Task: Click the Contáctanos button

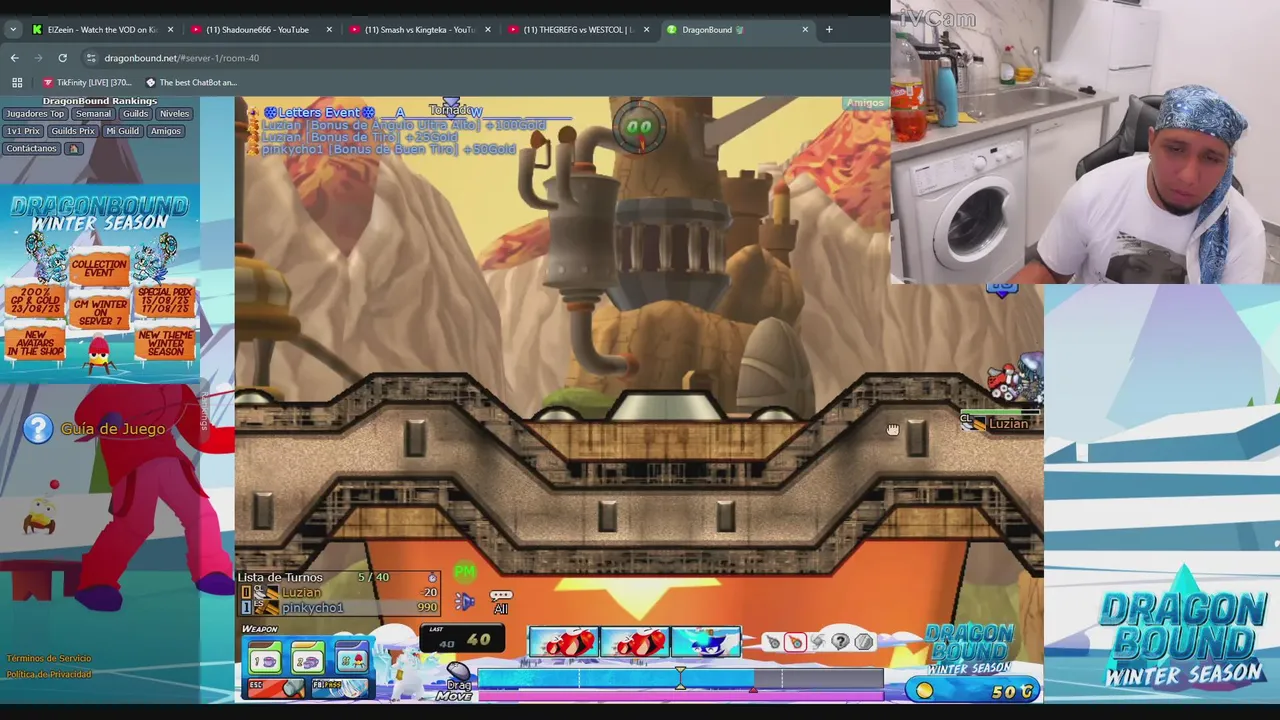Action: pyautogui.click(x=31, y=149)
